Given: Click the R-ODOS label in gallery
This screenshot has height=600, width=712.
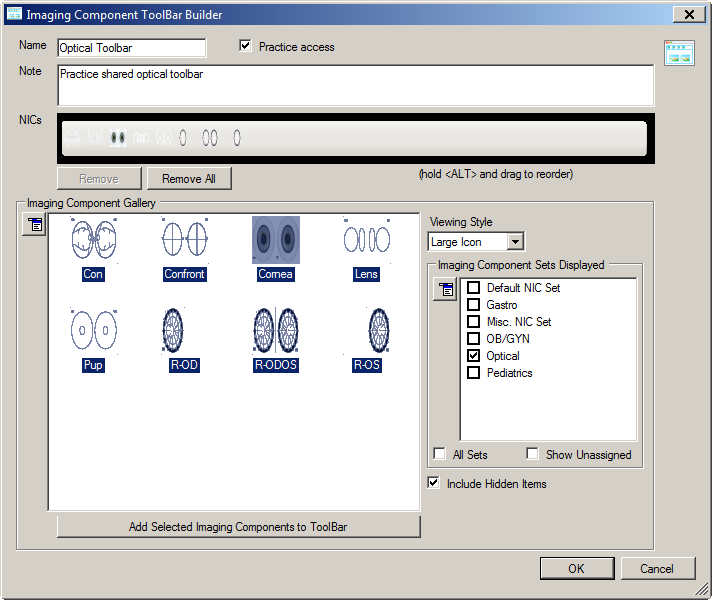Looking at the screenshot, I should (276, 365).
